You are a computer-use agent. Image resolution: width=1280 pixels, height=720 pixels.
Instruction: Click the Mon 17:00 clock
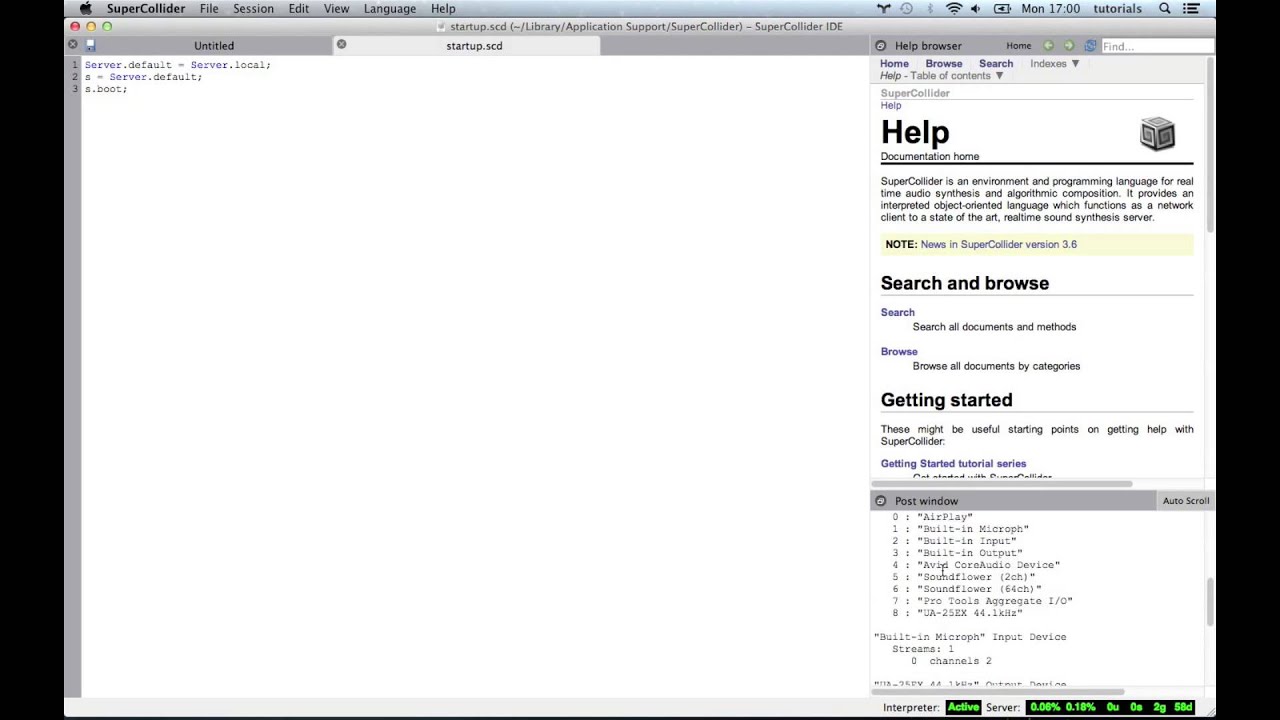[1050, 9]
